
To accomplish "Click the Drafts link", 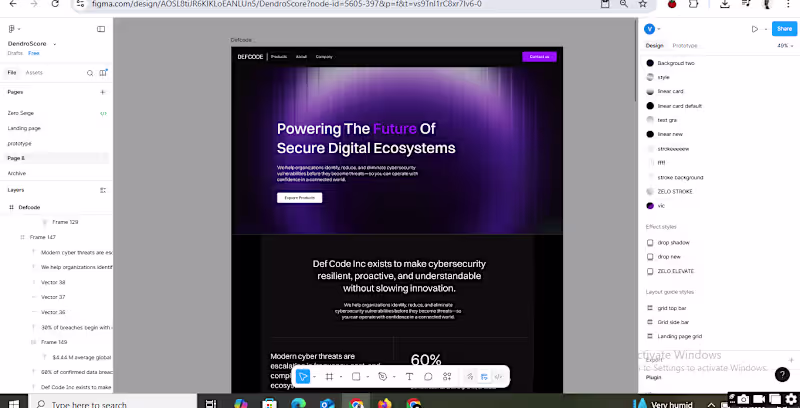I will 15,53.
